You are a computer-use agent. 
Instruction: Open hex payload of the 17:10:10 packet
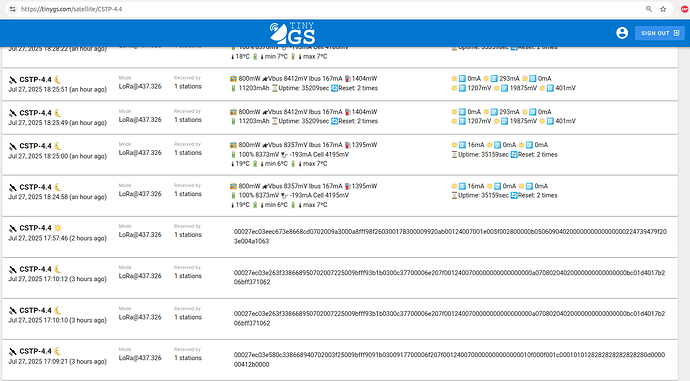[x=449, y=318]
